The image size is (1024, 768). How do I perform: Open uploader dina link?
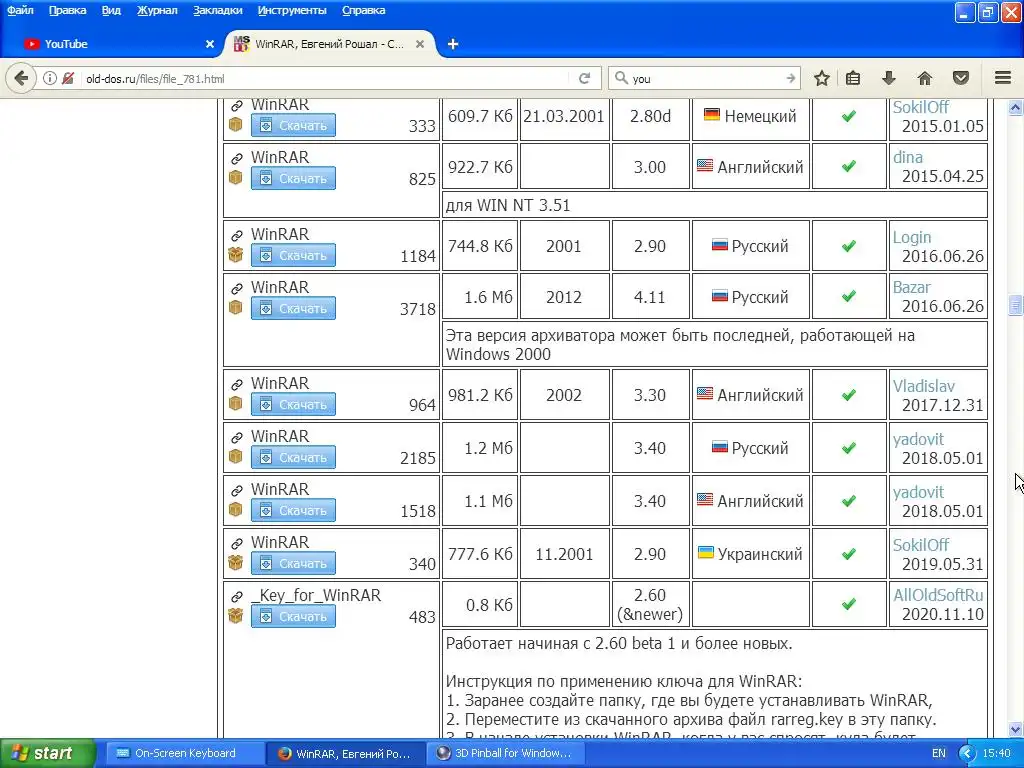point(908,157)
